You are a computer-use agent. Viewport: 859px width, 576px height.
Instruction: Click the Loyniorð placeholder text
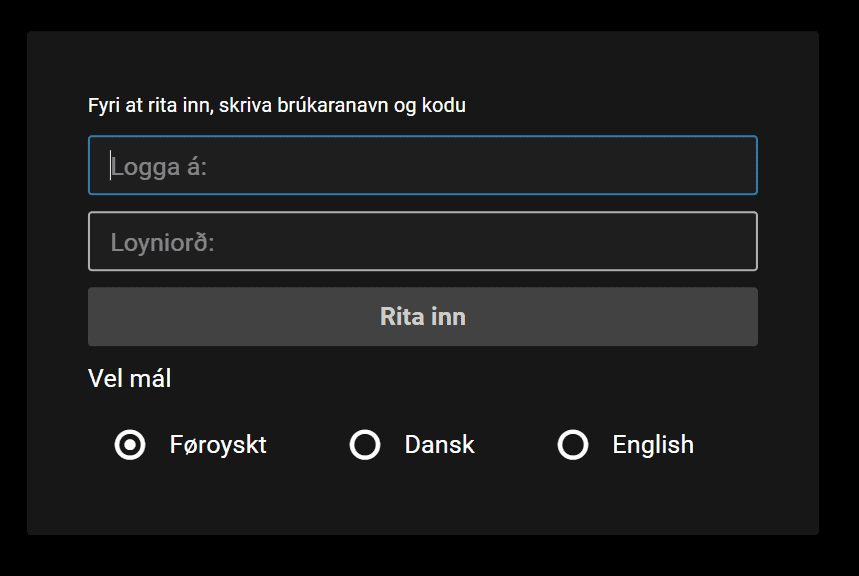(162, 243)
